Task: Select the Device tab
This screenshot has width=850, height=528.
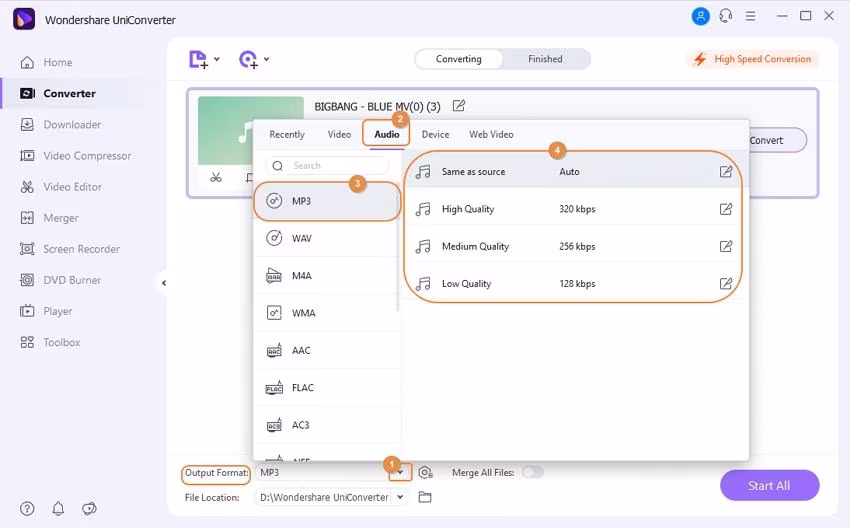Action: coord(435,134)
